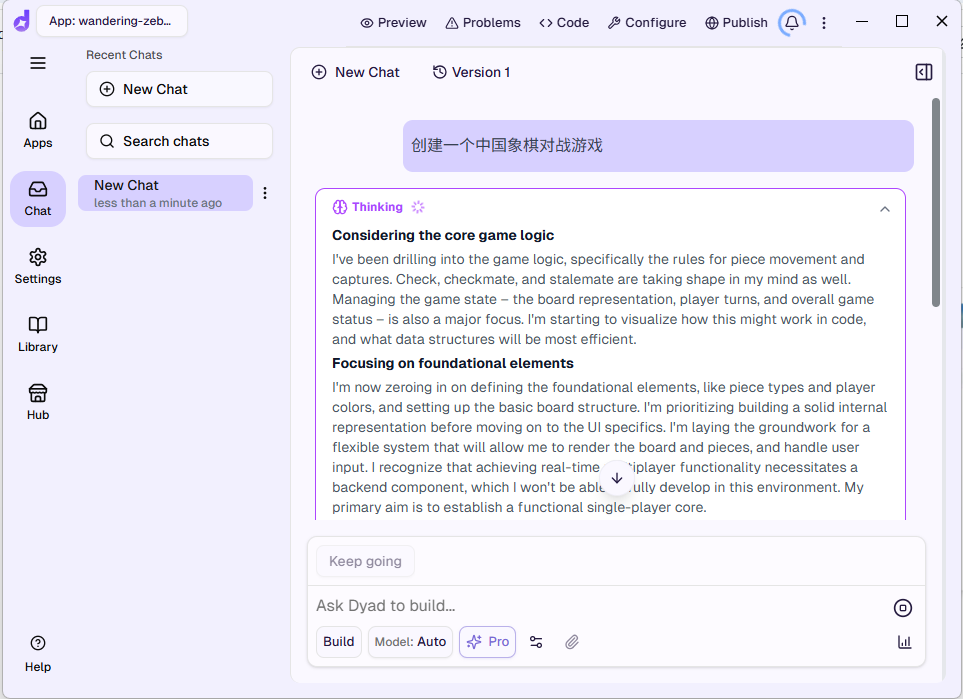Click the 'Focusing on foundational elements' heading
This screenshot has width=963, height=699.
coord(453,363)
